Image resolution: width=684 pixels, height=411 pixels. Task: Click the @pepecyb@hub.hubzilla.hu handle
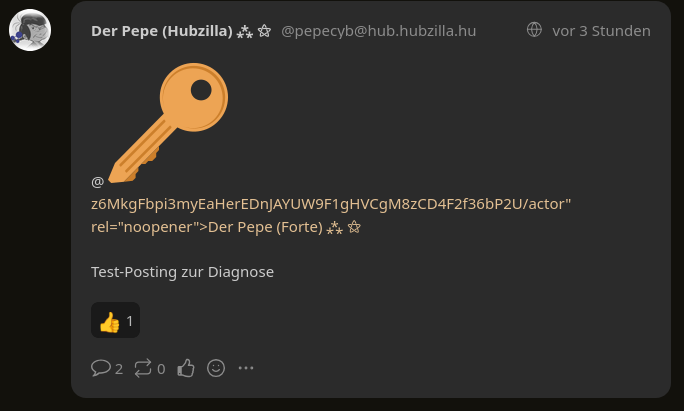coord(378,31)
